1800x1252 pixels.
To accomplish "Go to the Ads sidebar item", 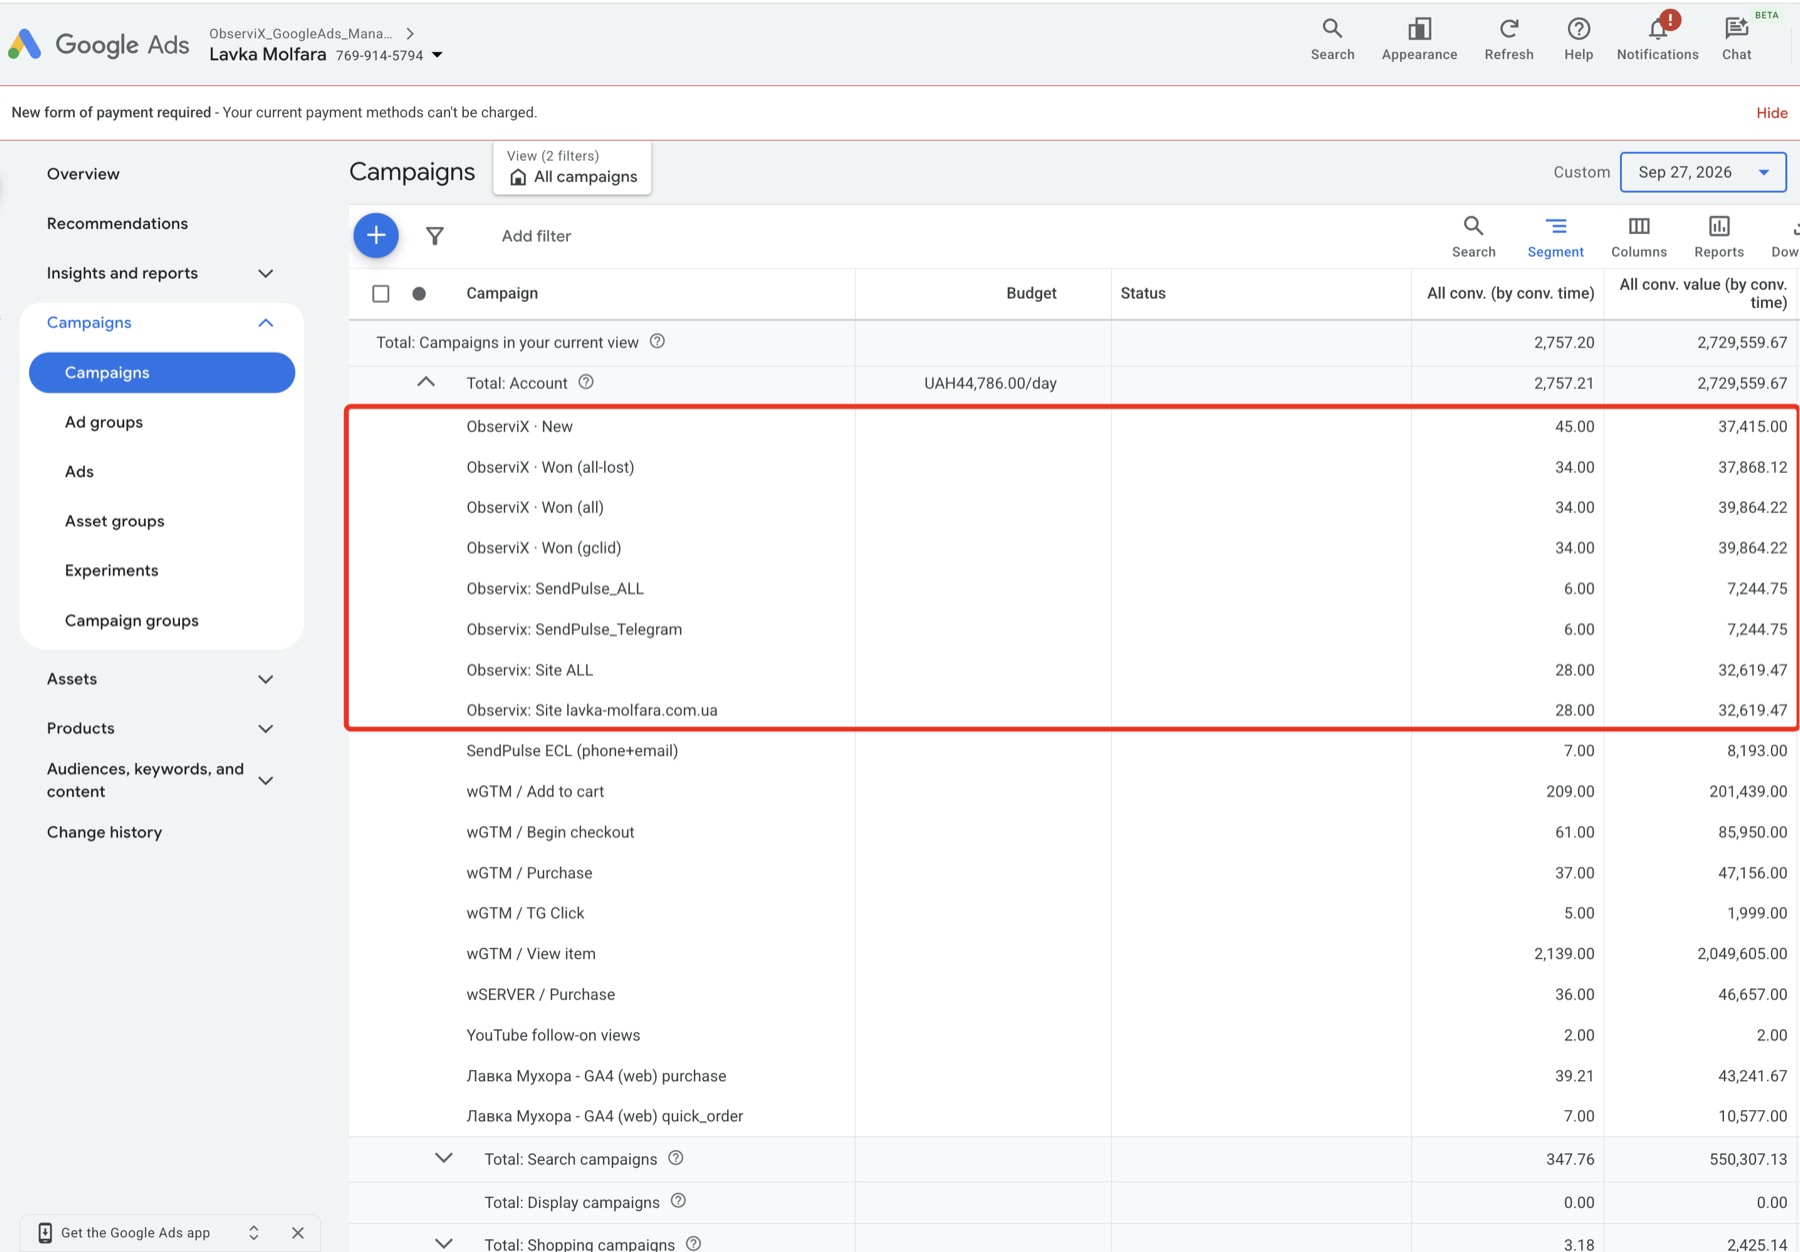I will coord(79,471).
